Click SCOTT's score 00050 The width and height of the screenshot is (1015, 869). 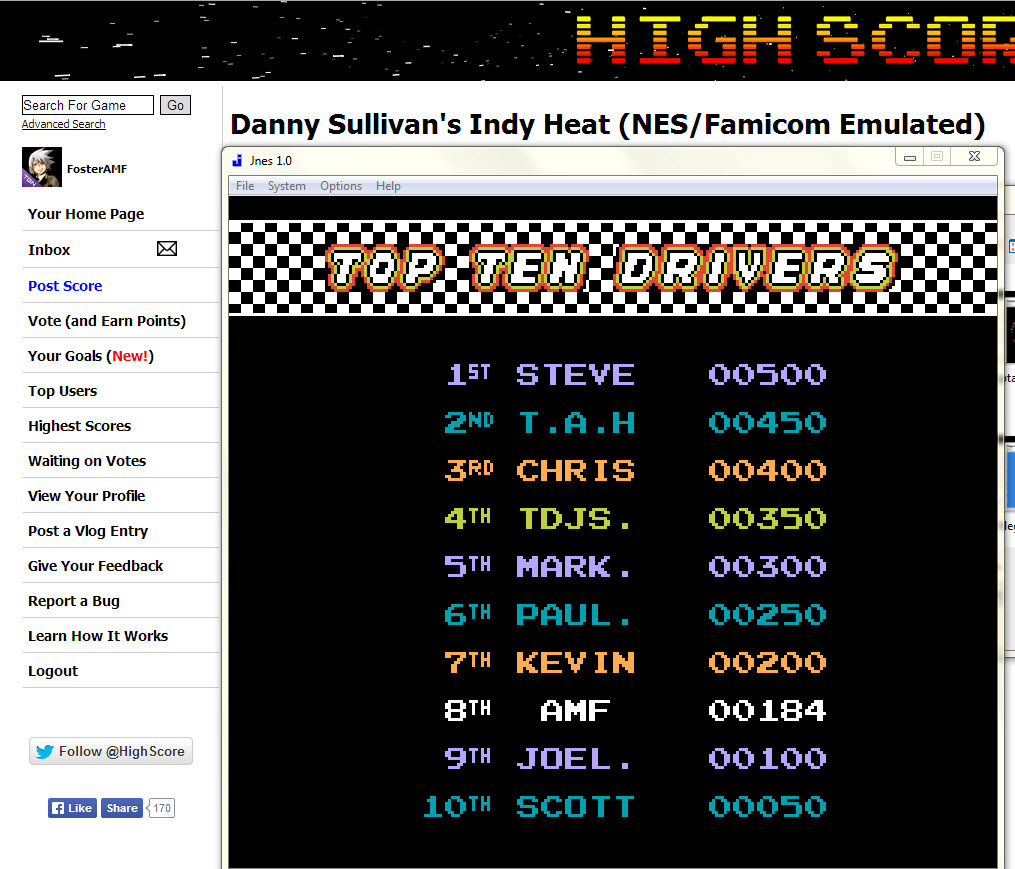(x=767, y=806)
